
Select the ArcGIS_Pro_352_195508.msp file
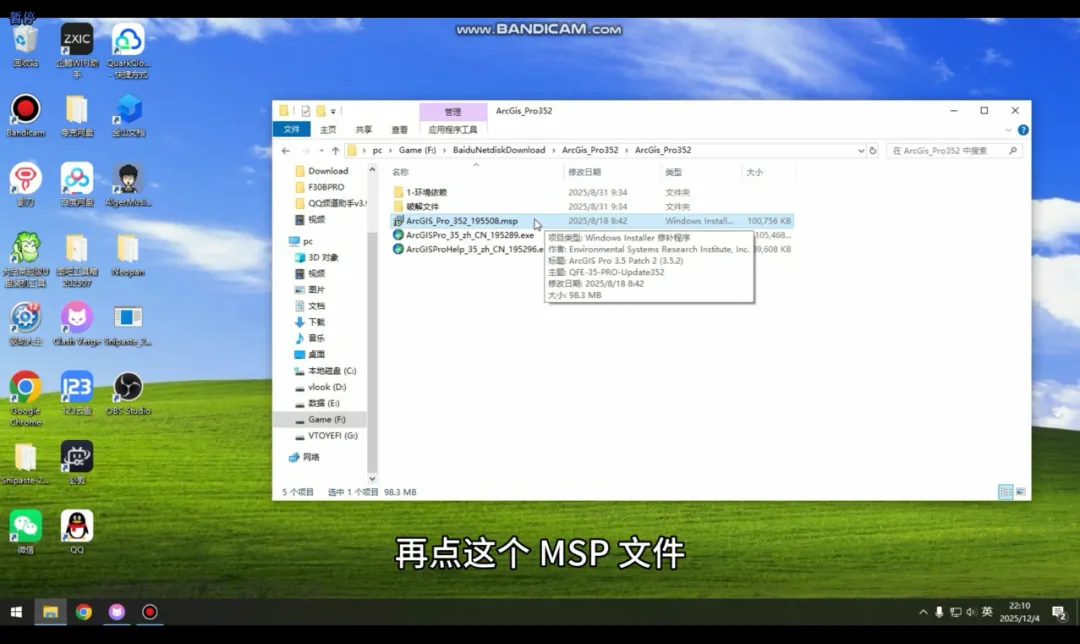461,221
